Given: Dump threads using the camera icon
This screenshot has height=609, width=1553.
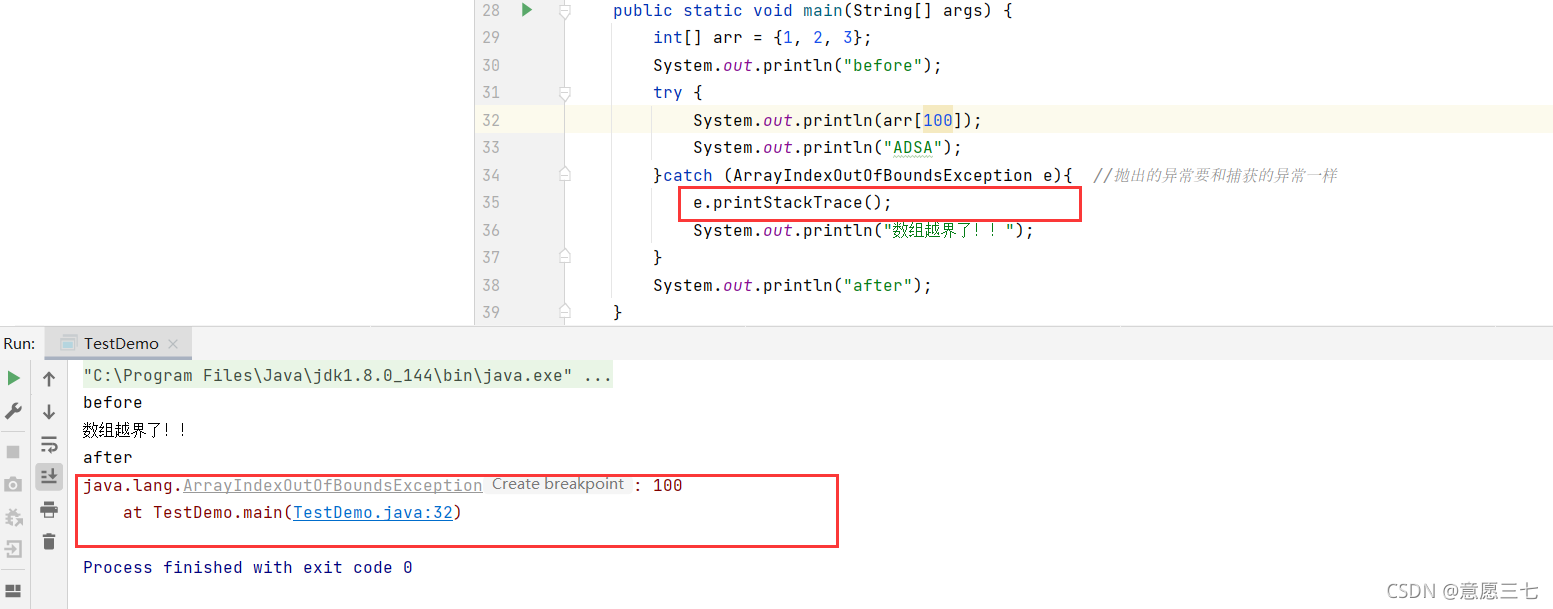Looking at the screenshot, I should tap(14, 485).
